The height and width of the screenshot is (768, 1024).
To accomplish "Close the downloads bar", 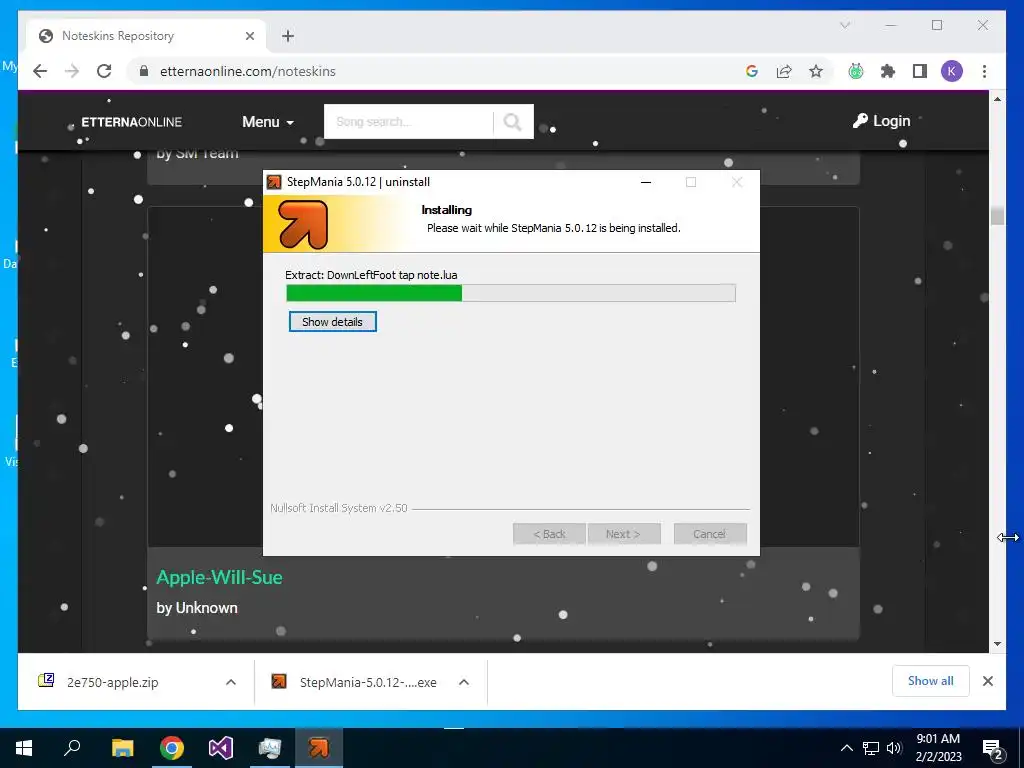I will (988, 681).
